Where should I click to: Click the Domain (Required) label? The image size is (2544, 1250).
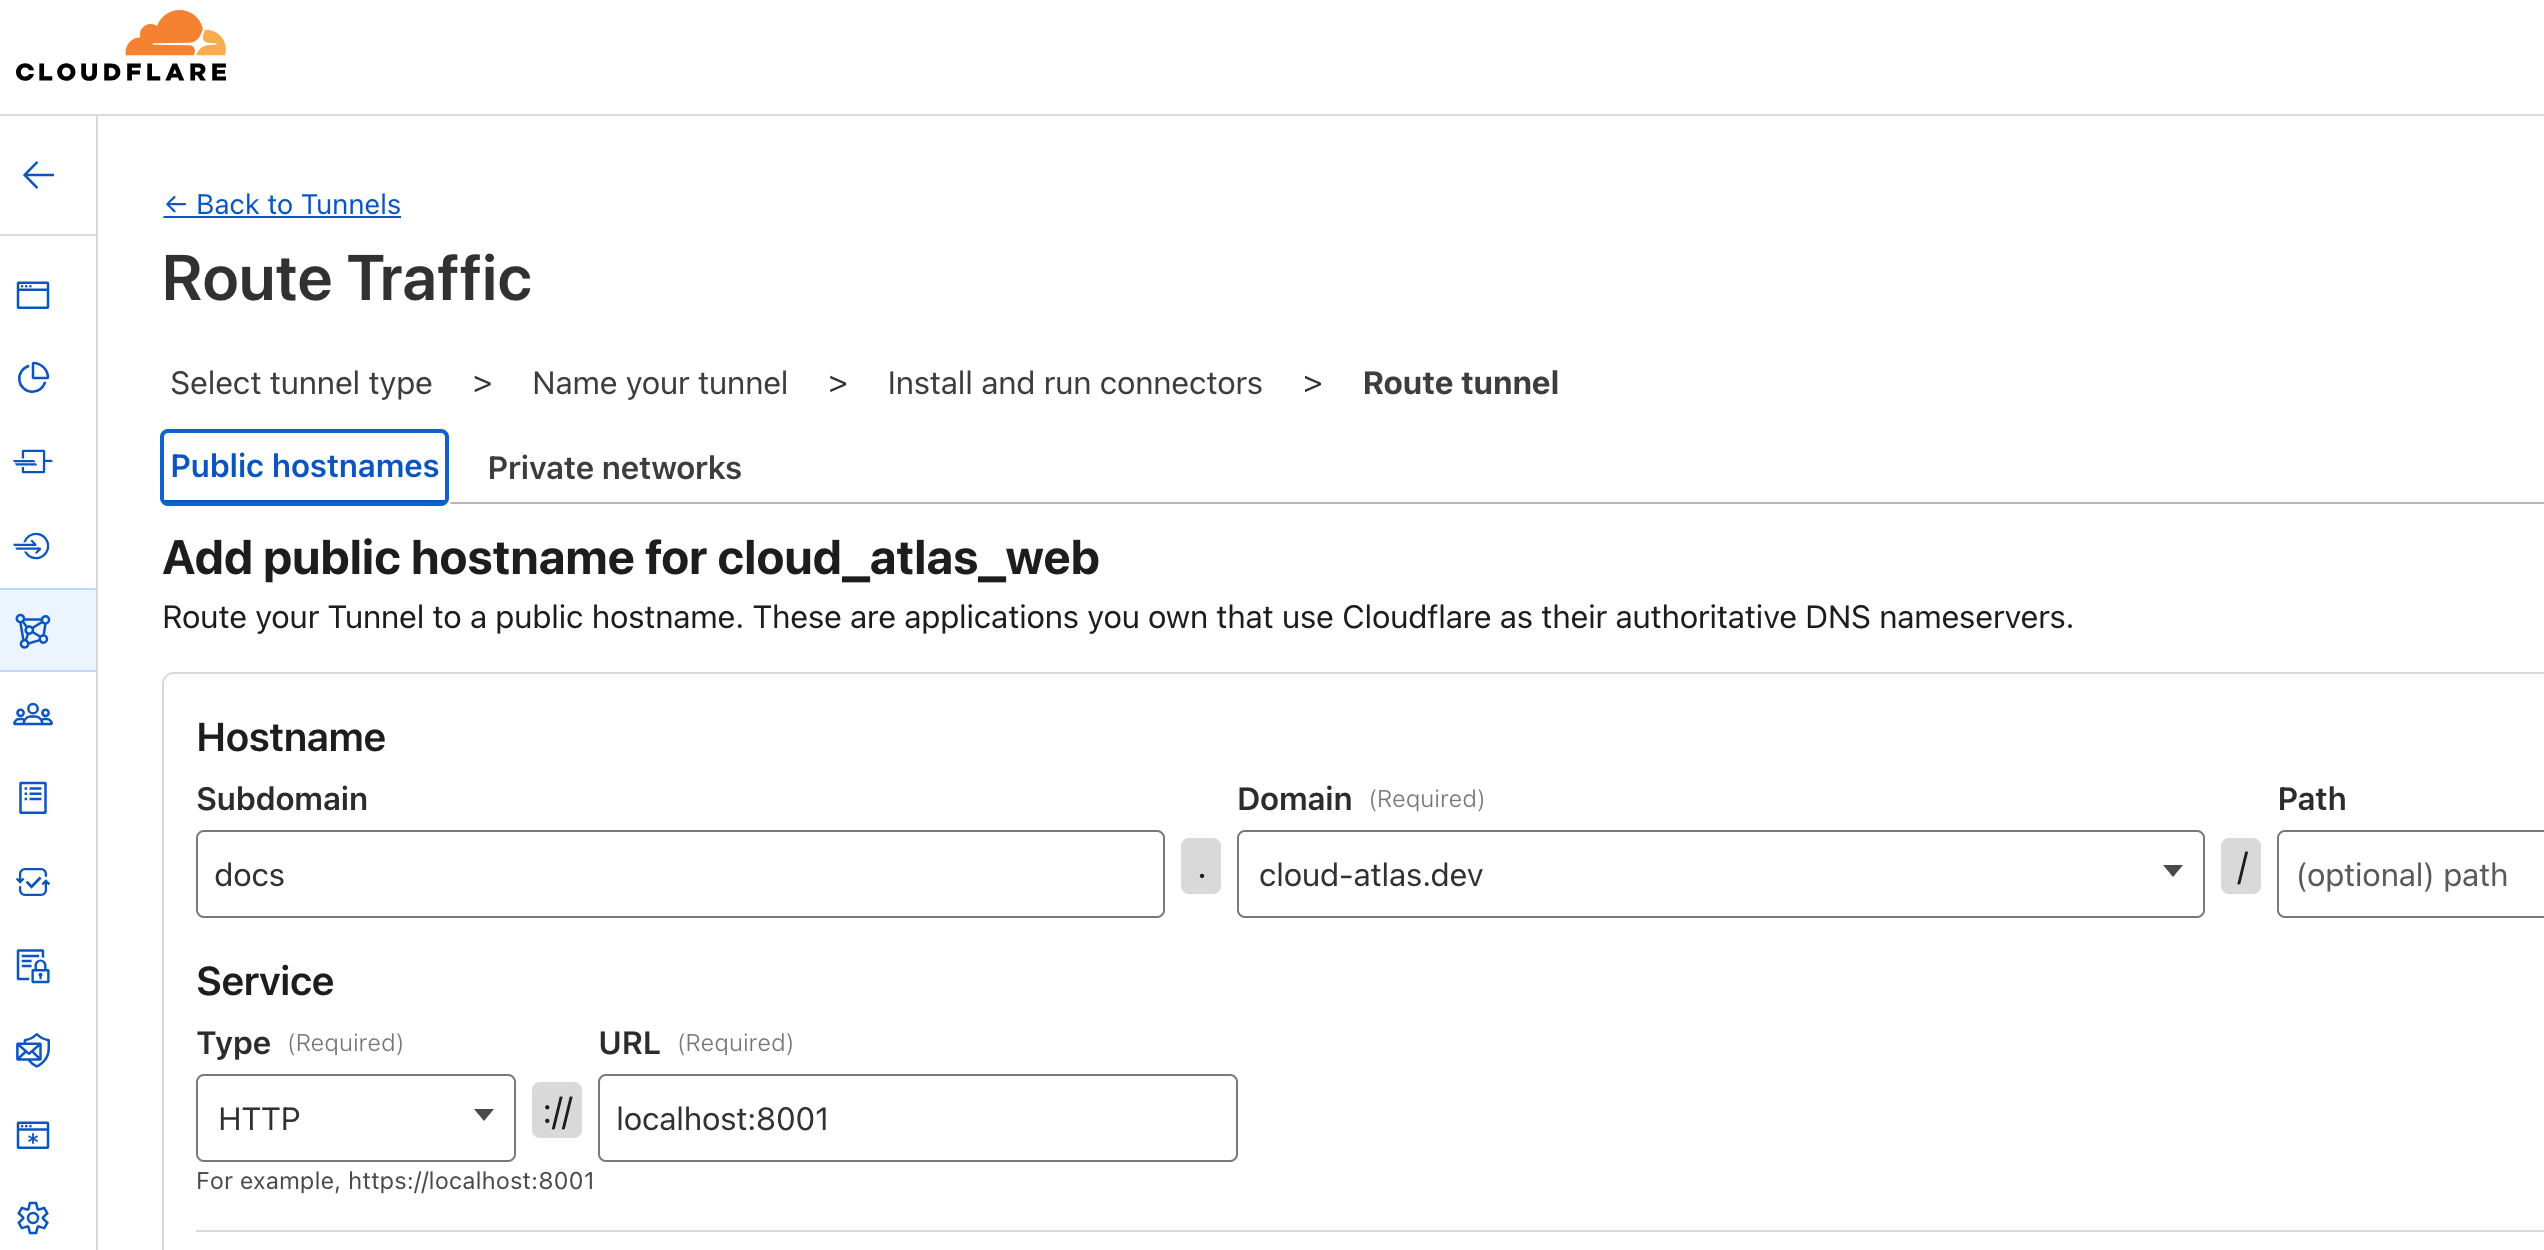point(1361,799)
